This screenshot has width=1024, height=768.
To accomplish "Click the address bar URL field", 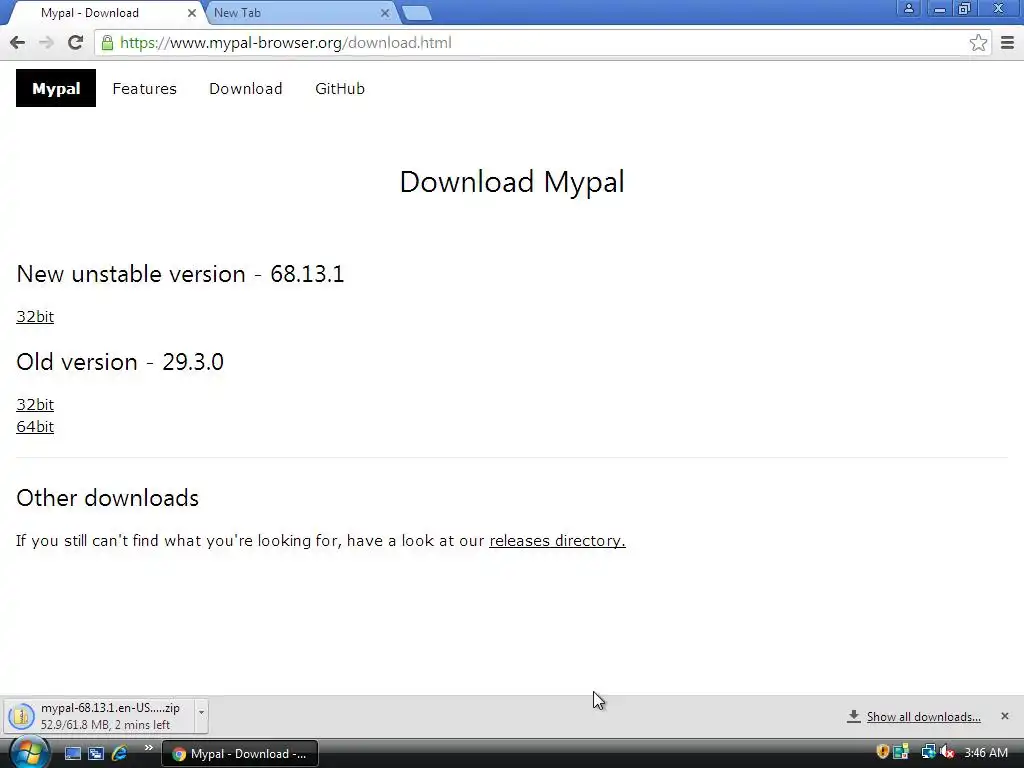I will pos(542,42).
